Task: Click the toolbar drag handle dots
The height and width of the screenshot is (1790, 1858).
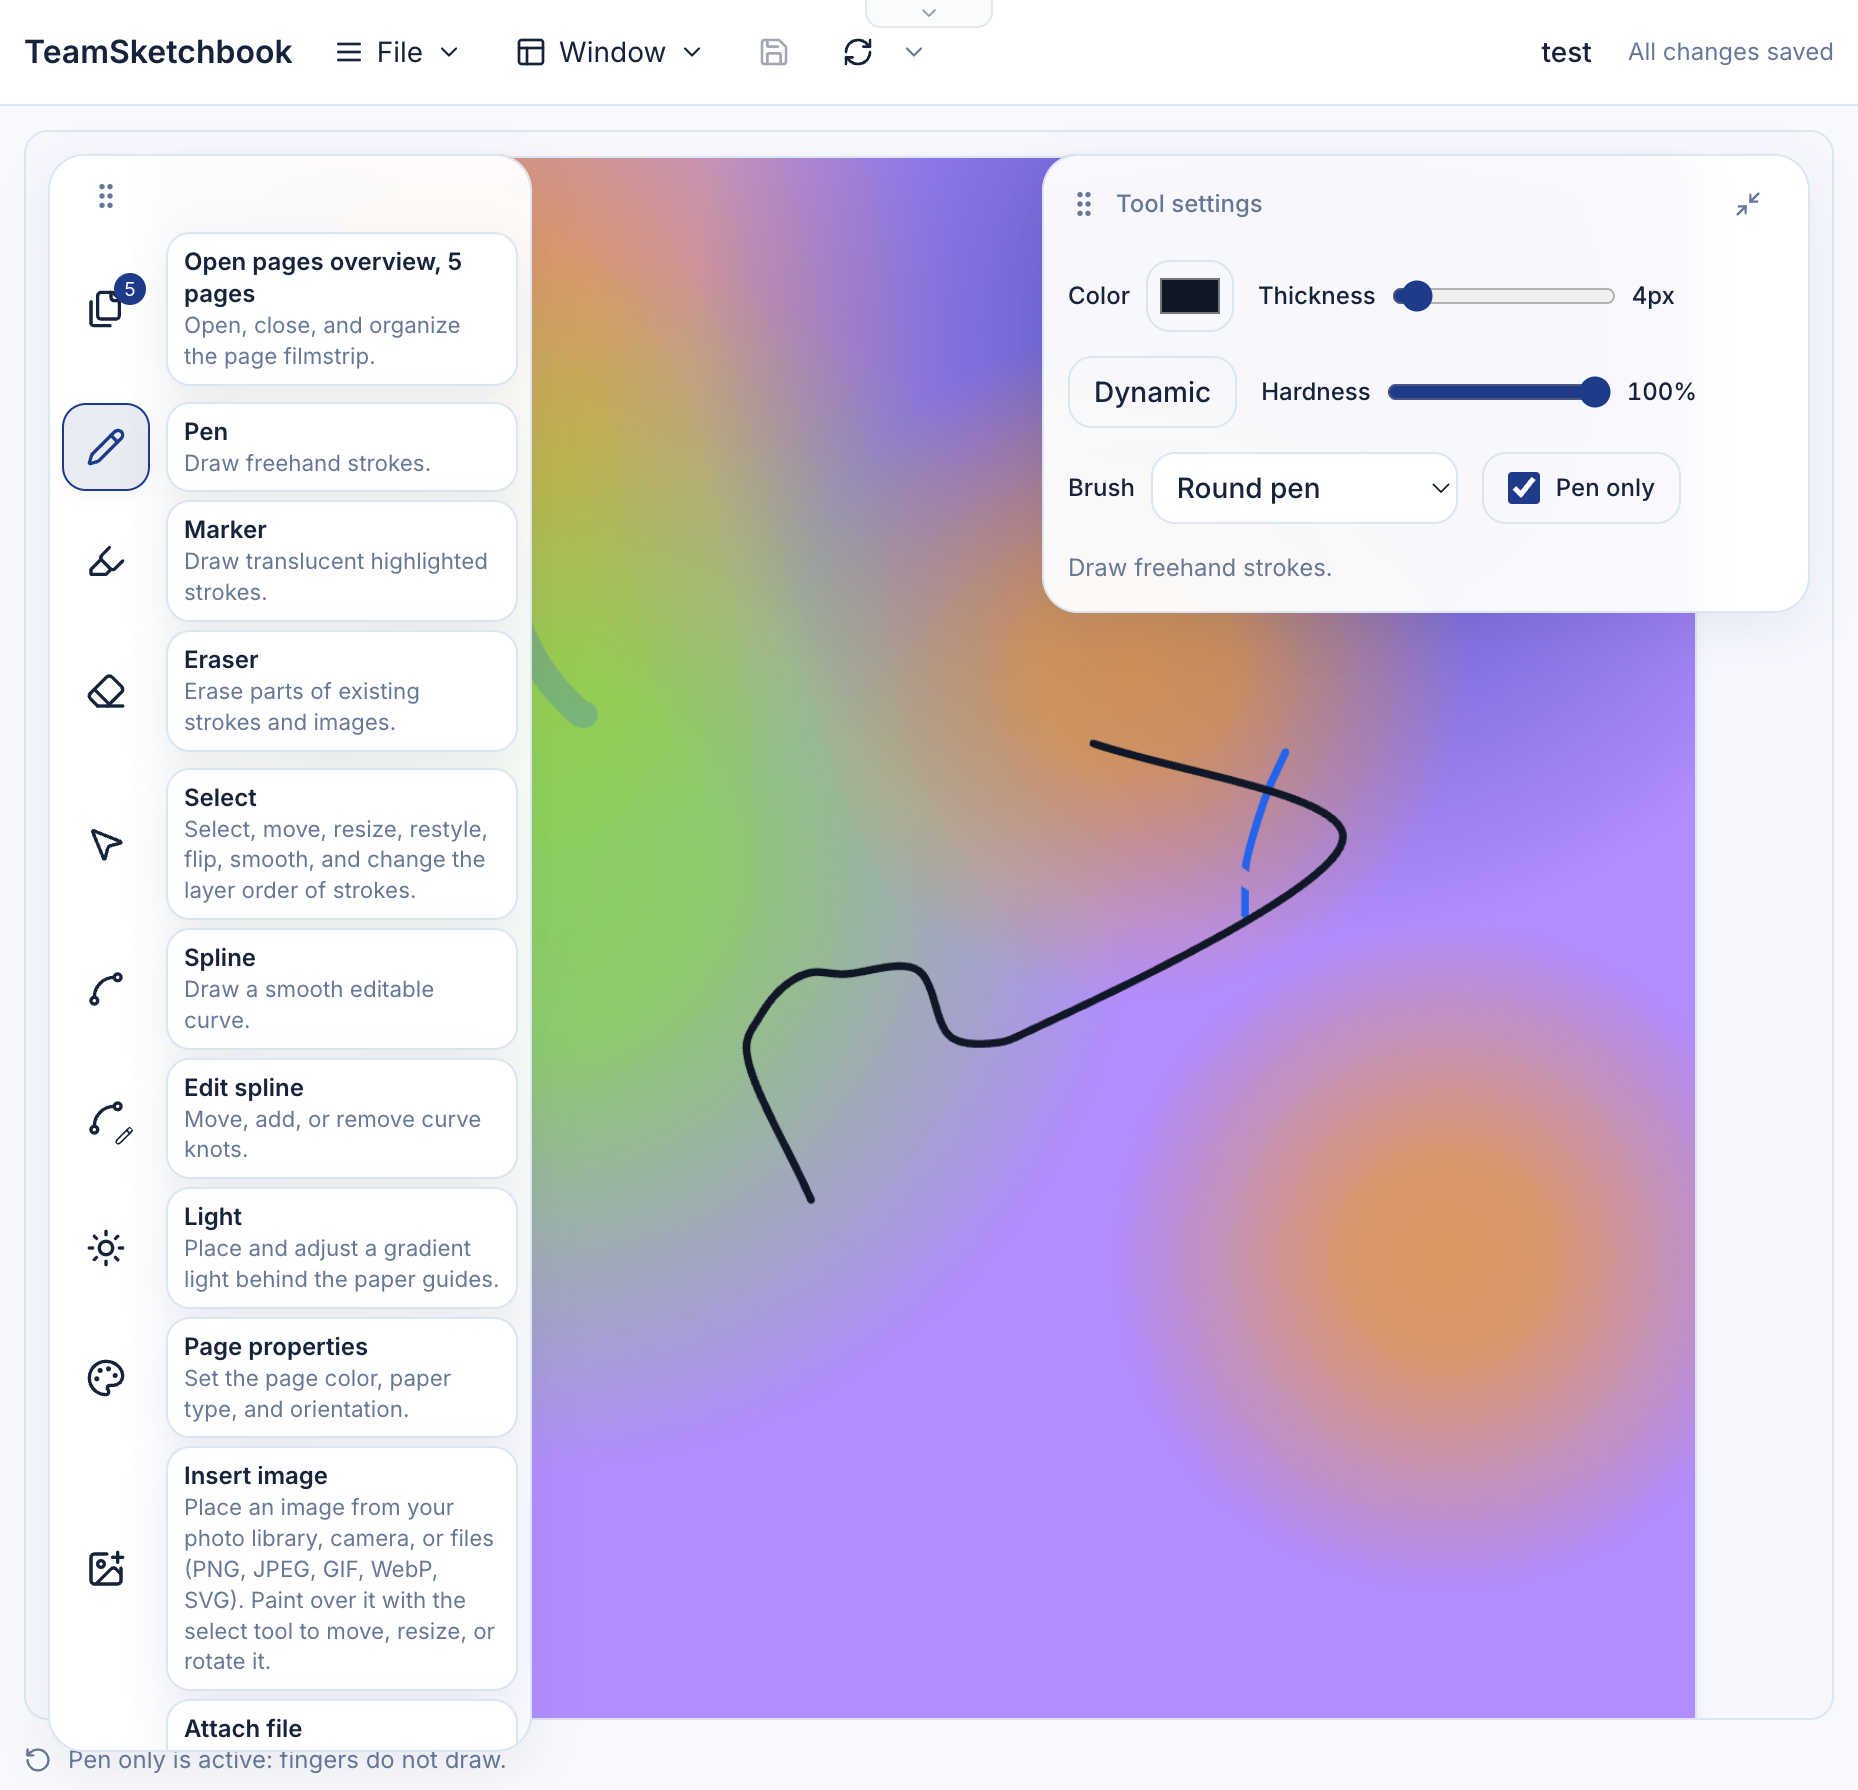Action: pos(106,196)
